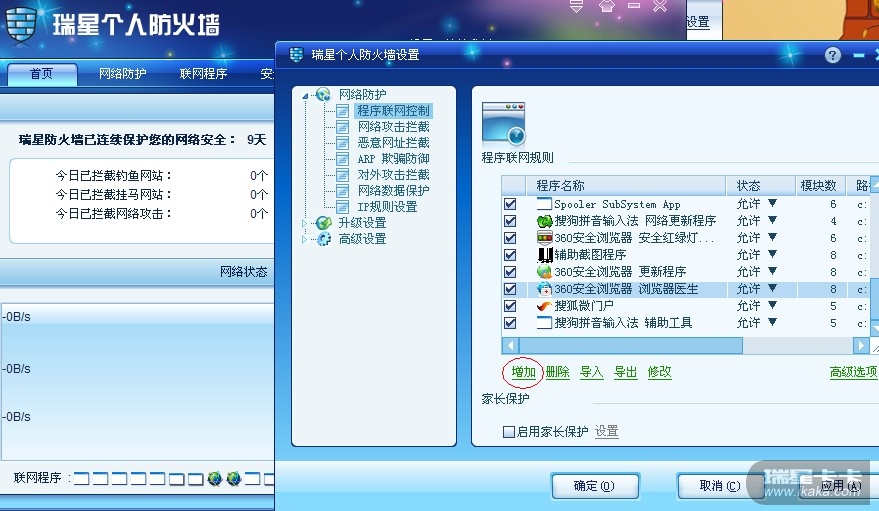Uncheck the 辅助截图程序 rule checkbox
Screen dimensions: 879x511
pos(510,255)
